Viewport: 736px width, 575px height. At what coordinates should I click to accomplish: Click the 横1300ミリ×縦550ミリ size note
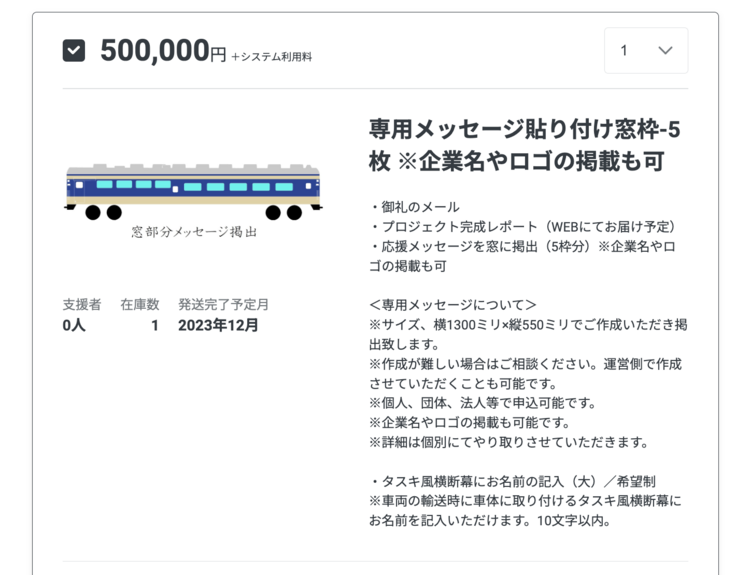(x=526, y=325)
